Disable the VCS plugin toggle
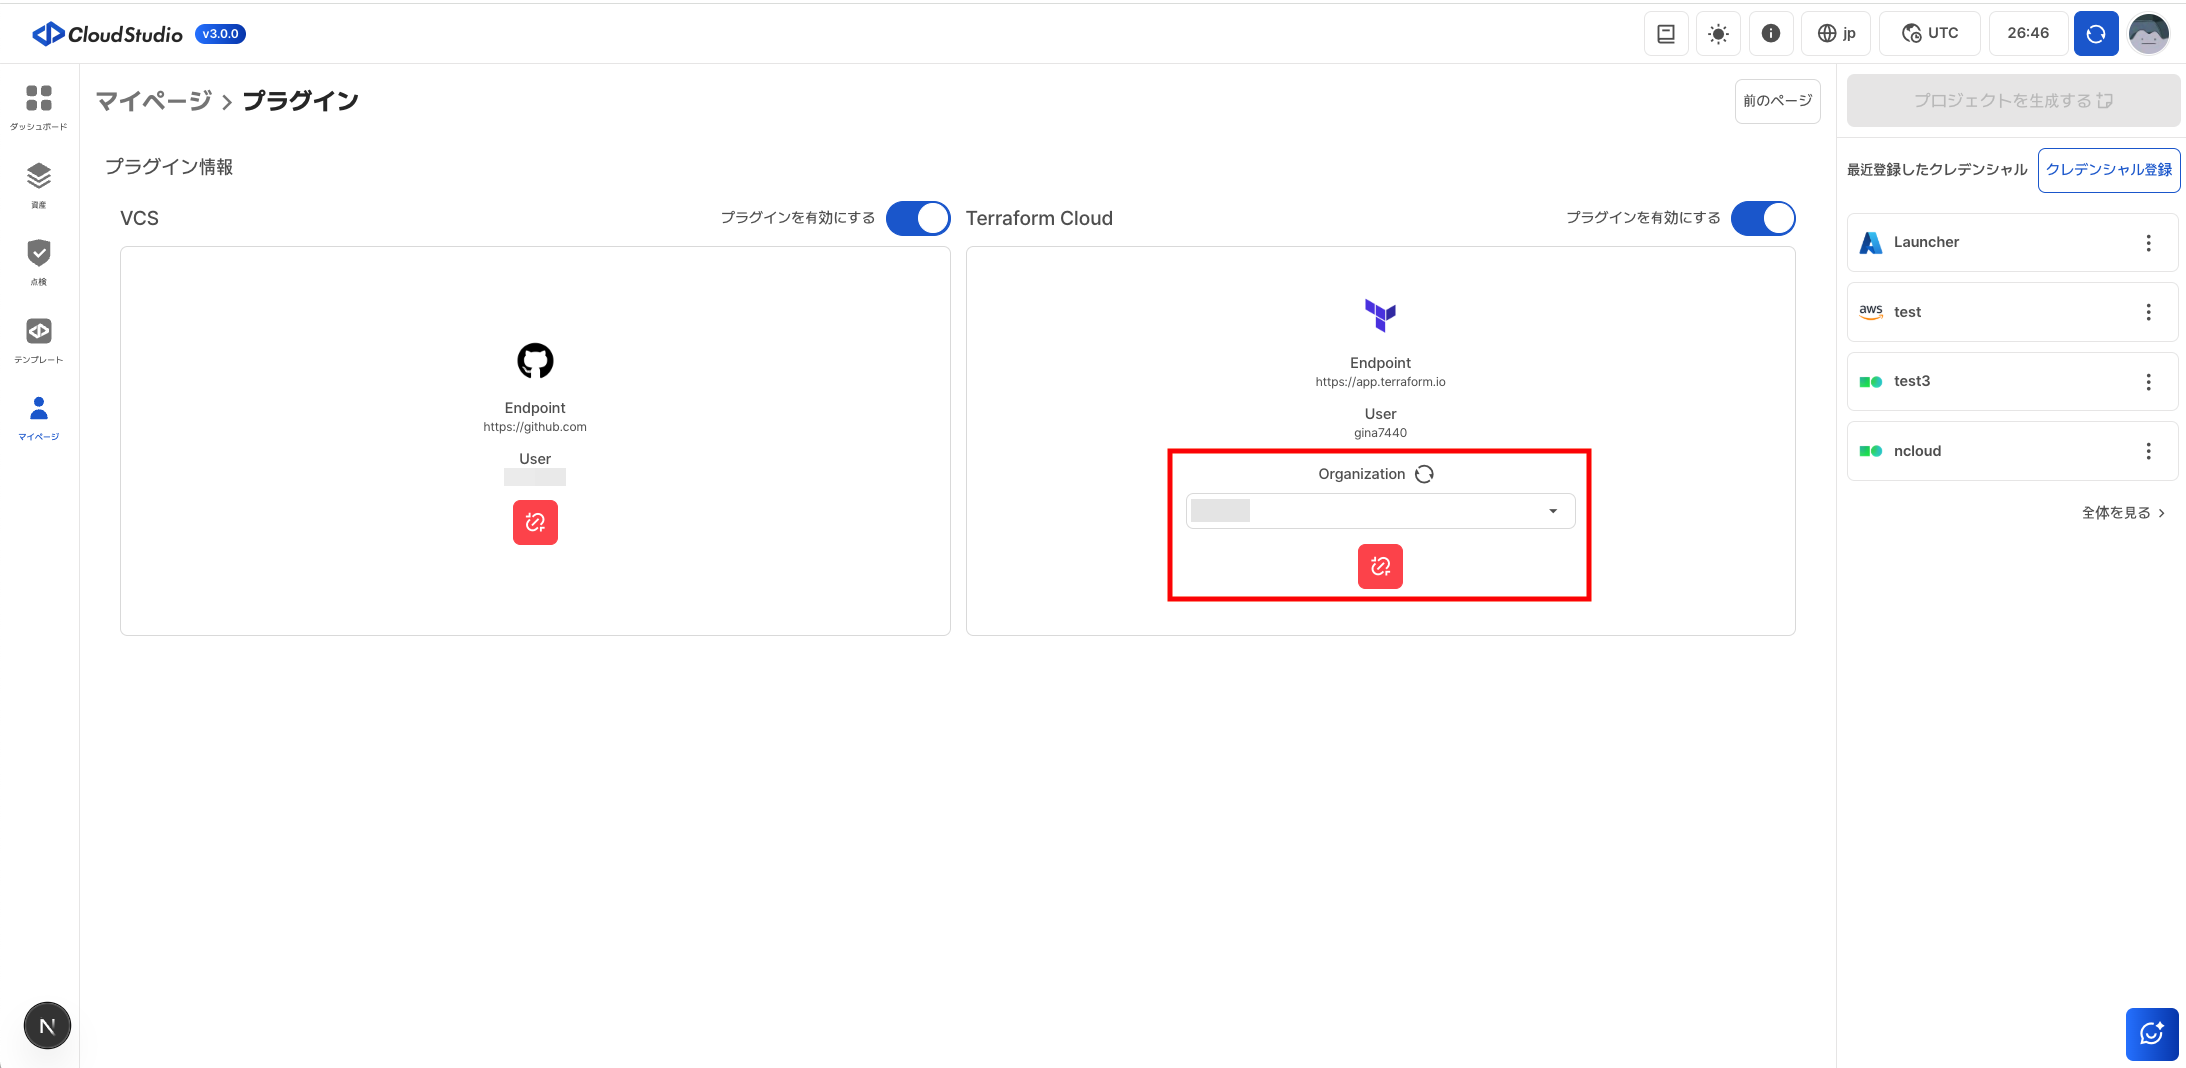 click(x=917, y=218)
